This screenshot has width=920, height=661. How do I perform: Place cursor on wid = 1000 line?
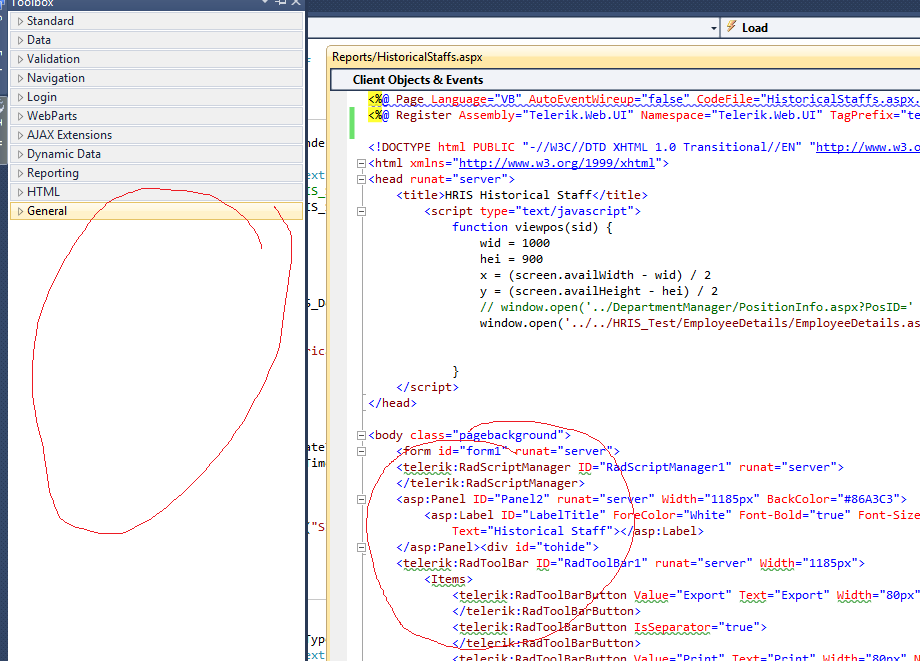coord(515,243)
